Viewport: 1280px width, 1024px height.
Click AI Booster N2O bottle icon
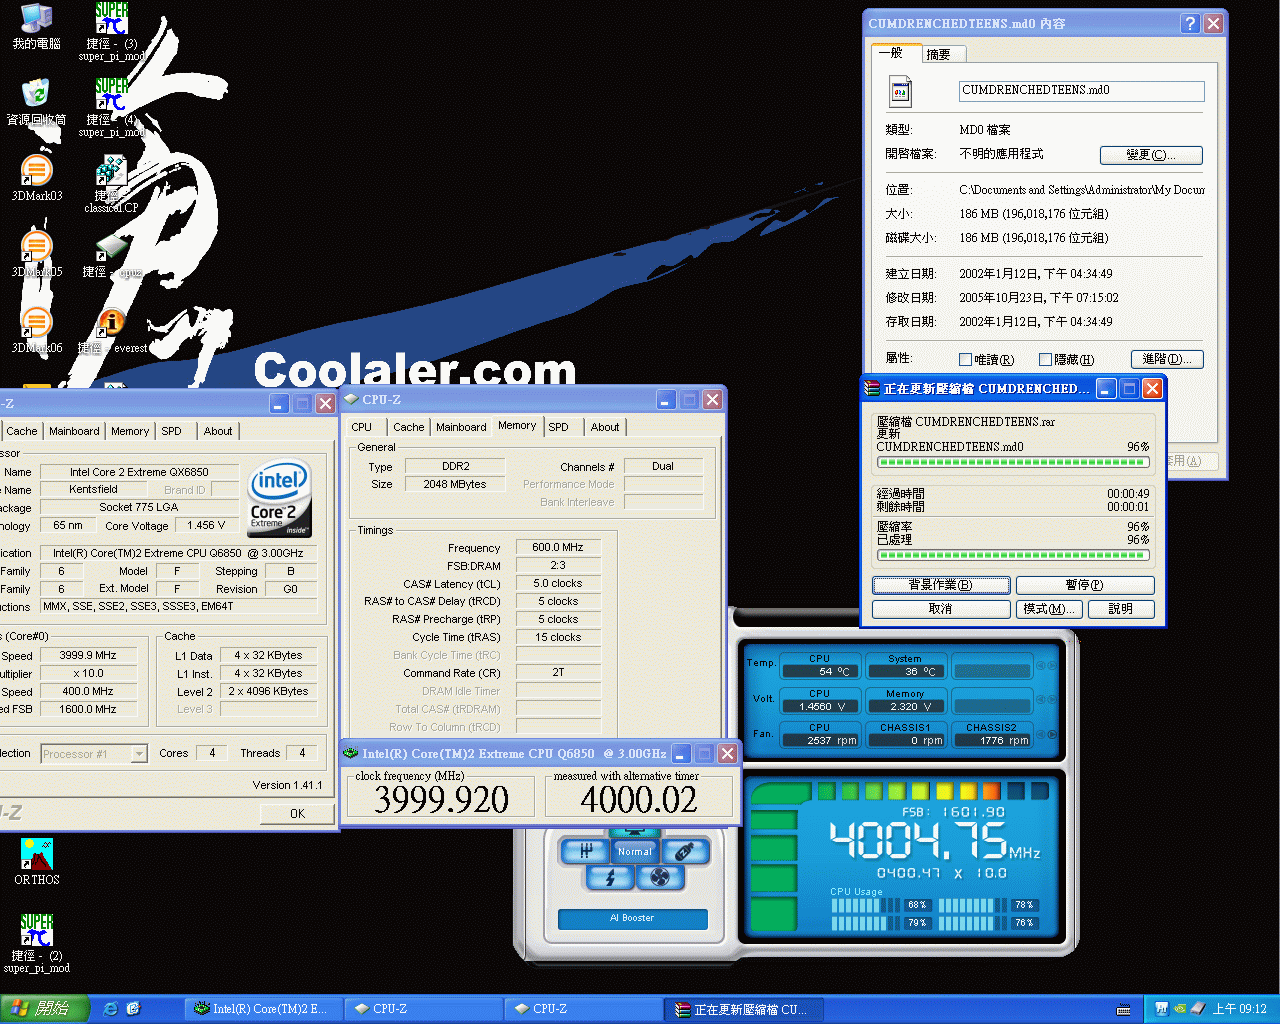pyautogui.click(x=685, y=851)
